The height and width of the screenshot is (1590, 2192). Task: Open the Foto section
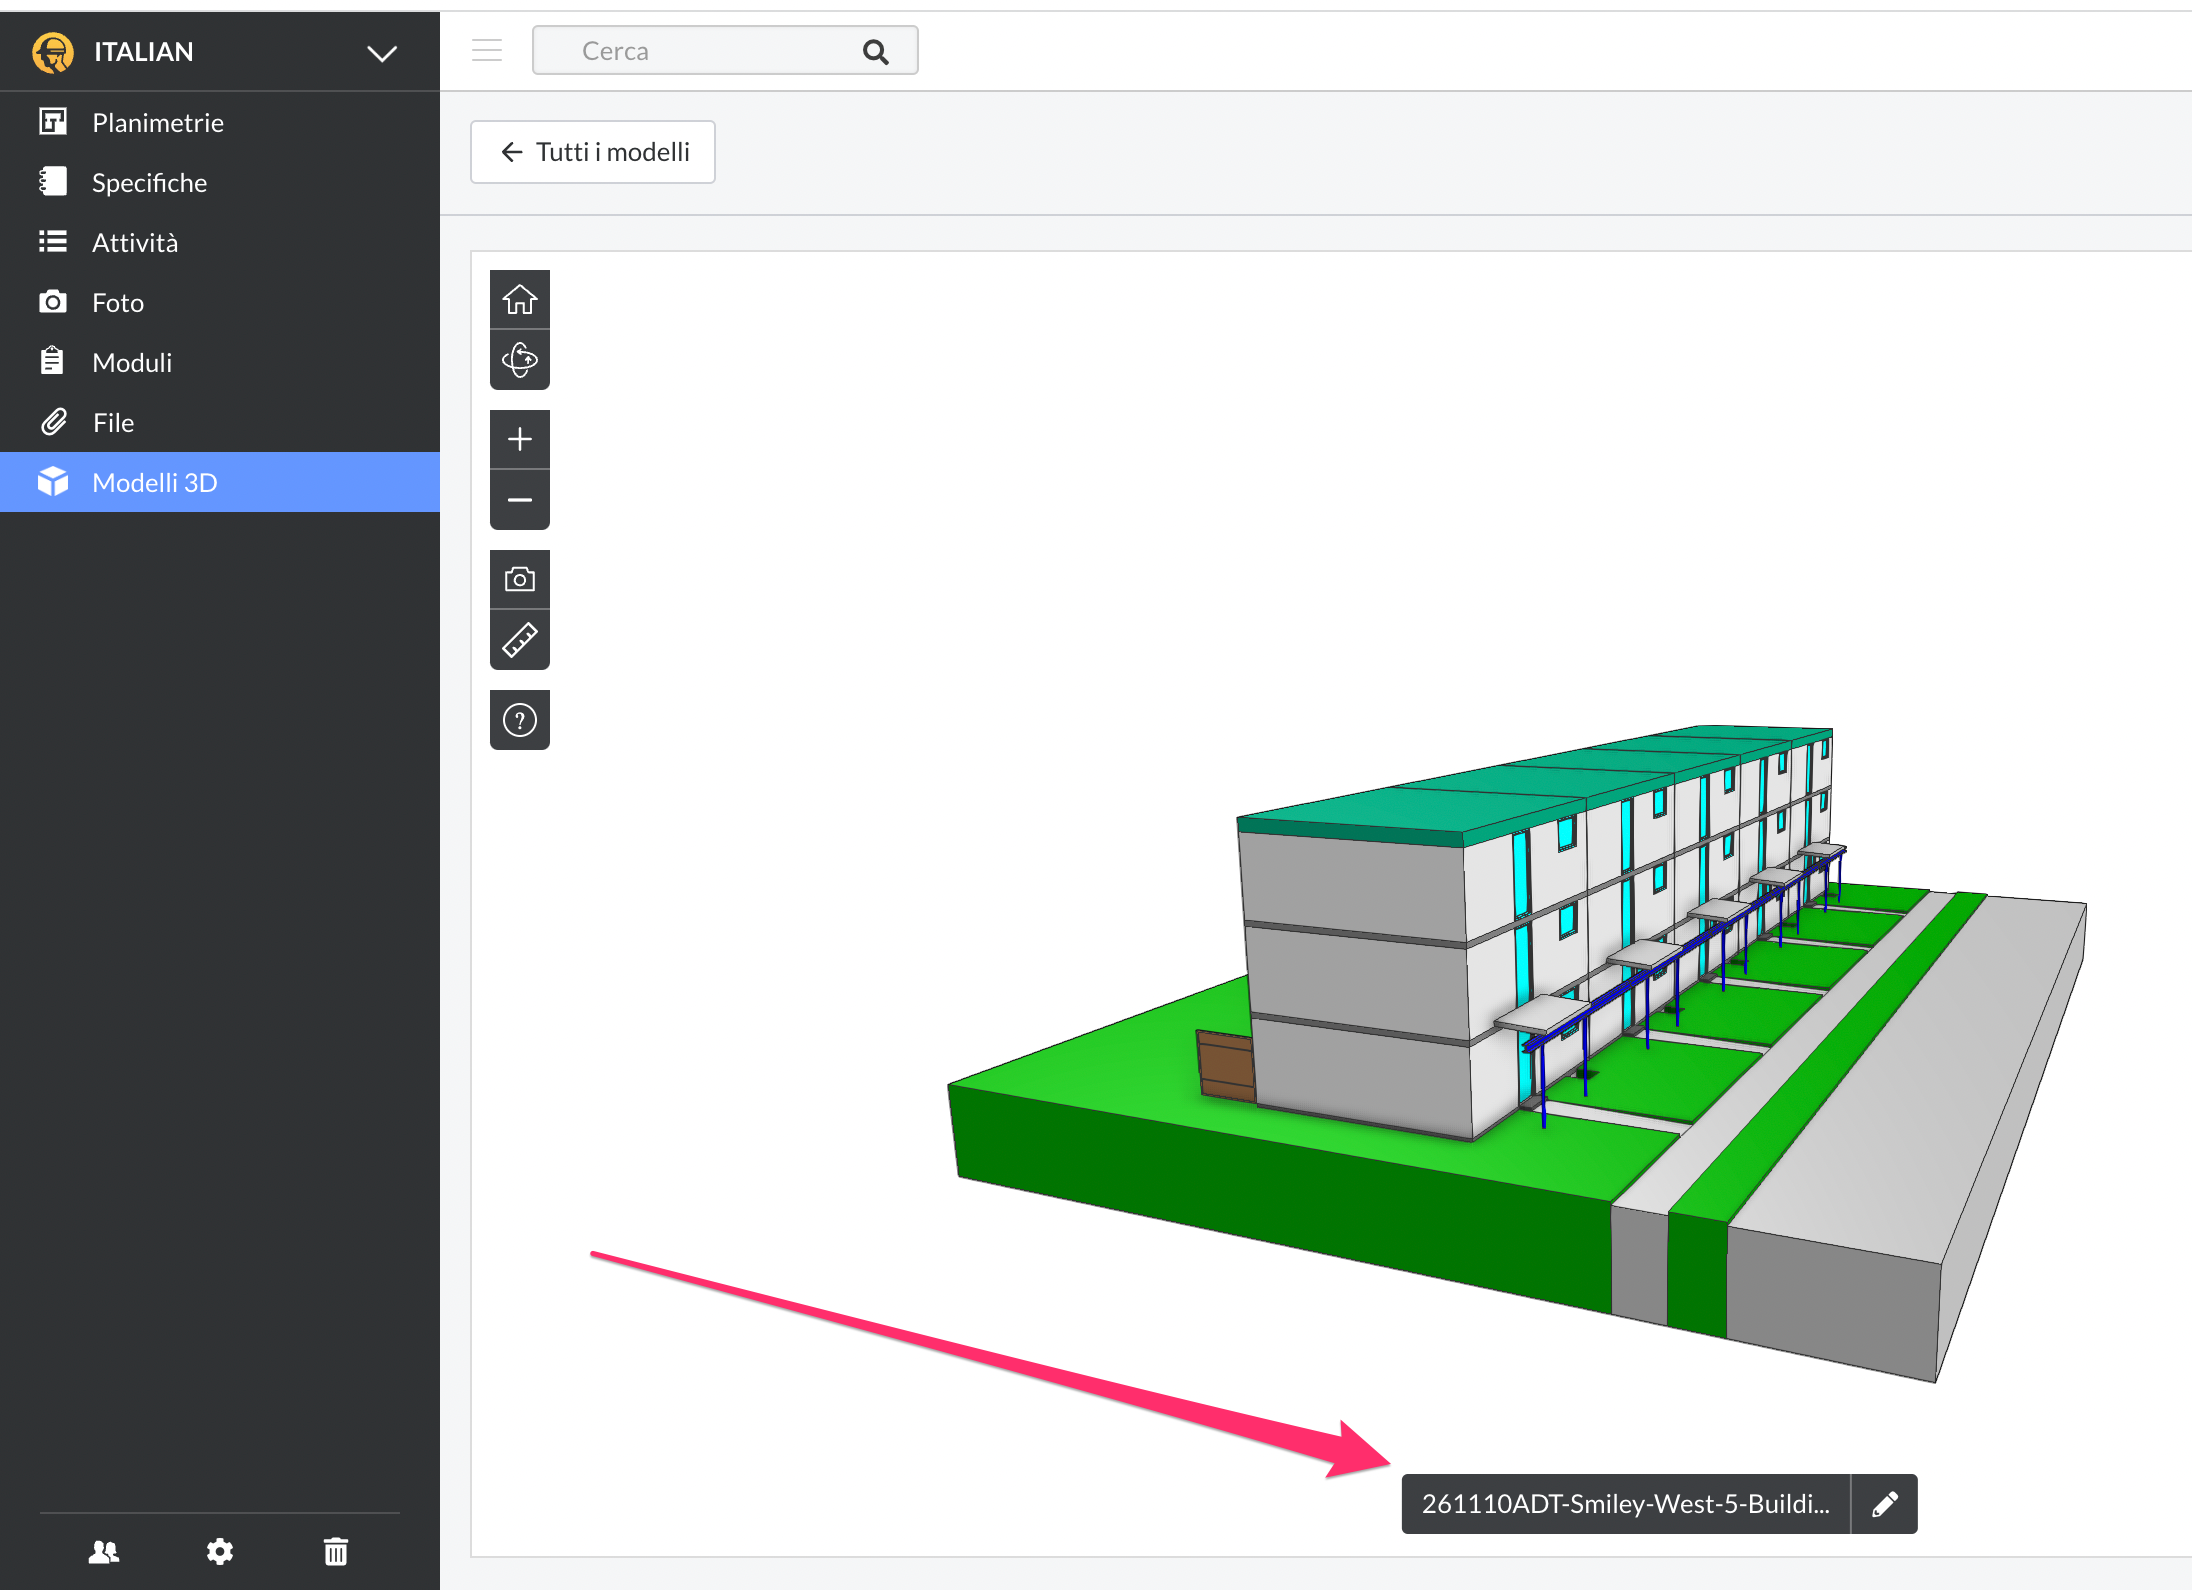tap(220, 302)
